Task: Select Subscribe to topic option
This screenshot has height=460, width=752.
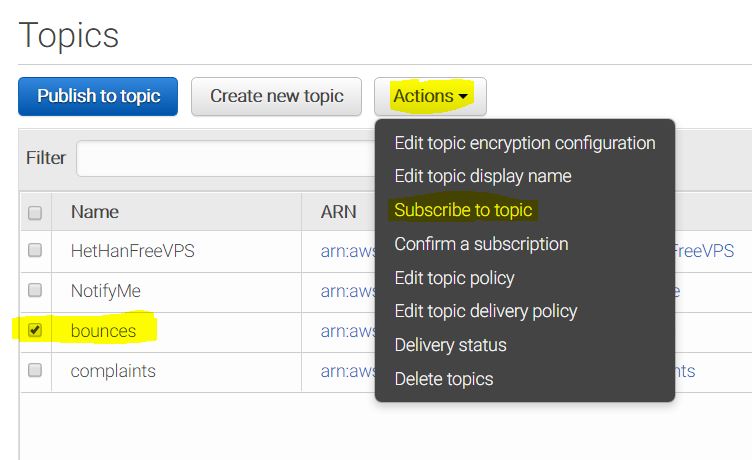Action: coord(463,210)
